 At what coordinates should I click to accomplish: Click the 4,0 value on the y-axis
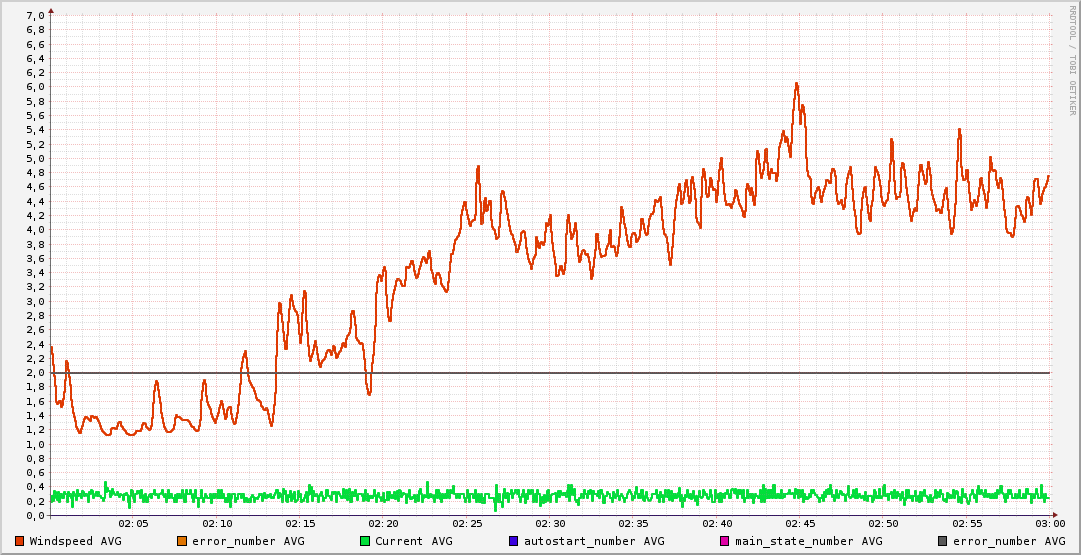tap(34, 230)
